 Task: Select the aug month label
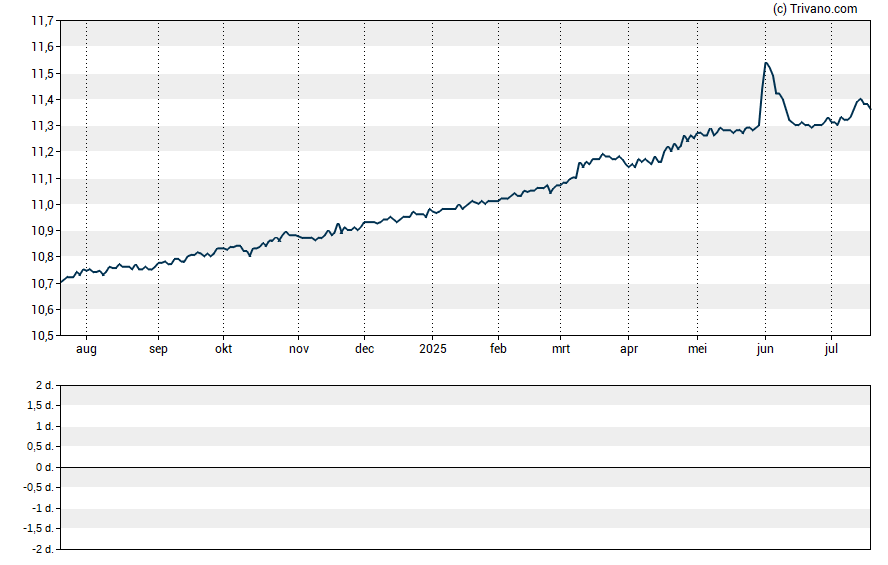[x=86, y=349]
